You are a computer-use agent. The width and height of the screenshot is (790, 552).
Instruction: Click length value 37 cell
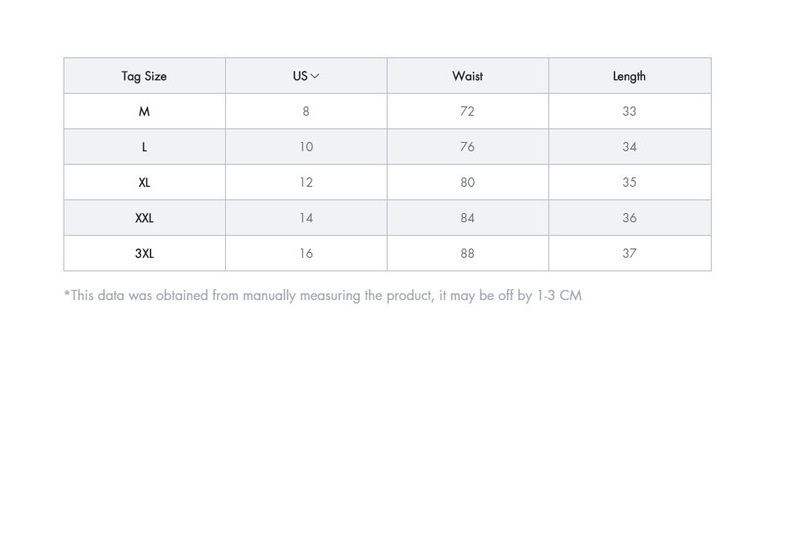point(629,253)
